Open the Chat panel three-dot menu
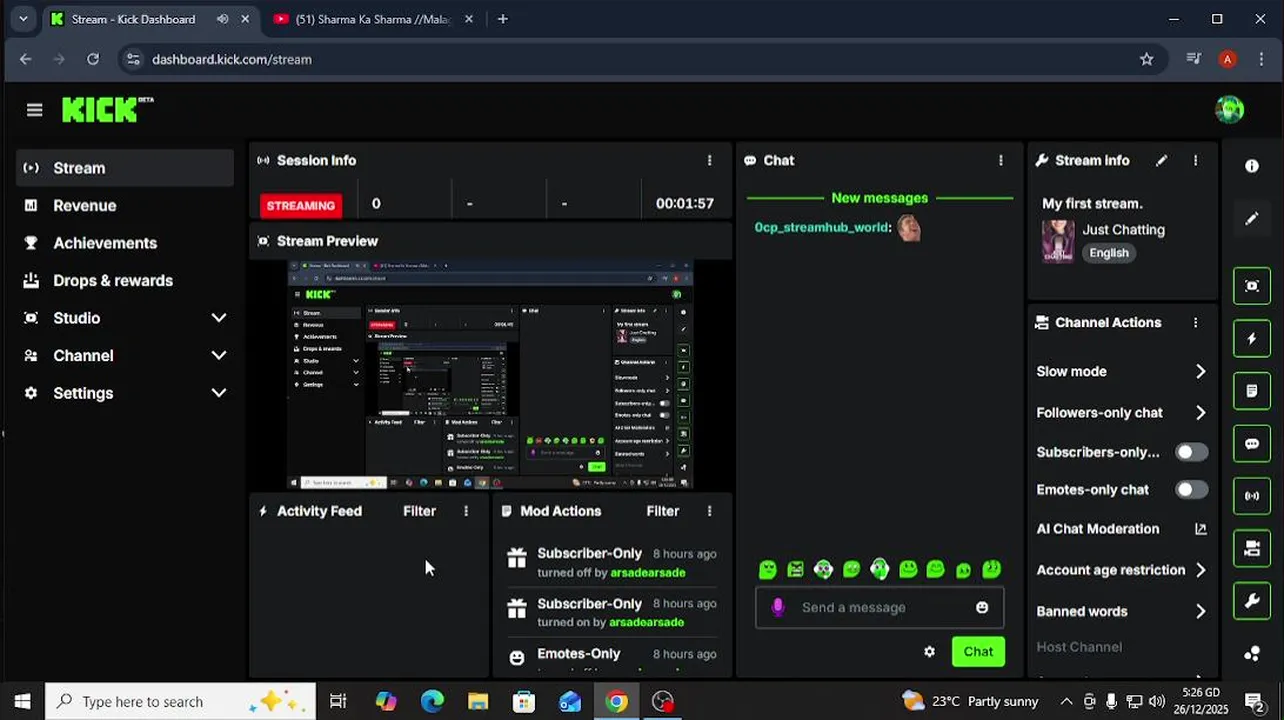The image size is (1284, 720). pos(1001,160)
